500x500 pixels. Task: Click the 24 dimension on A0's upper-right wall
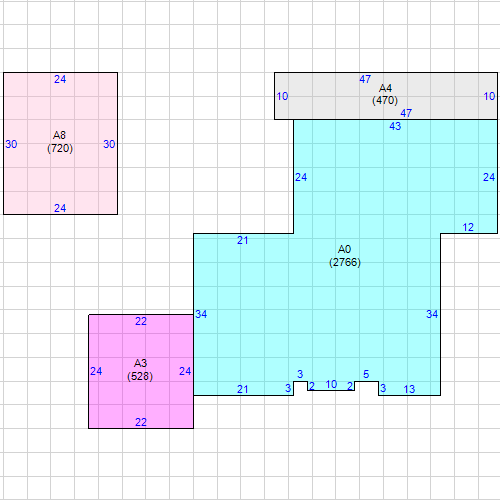[x=489, y=177]
